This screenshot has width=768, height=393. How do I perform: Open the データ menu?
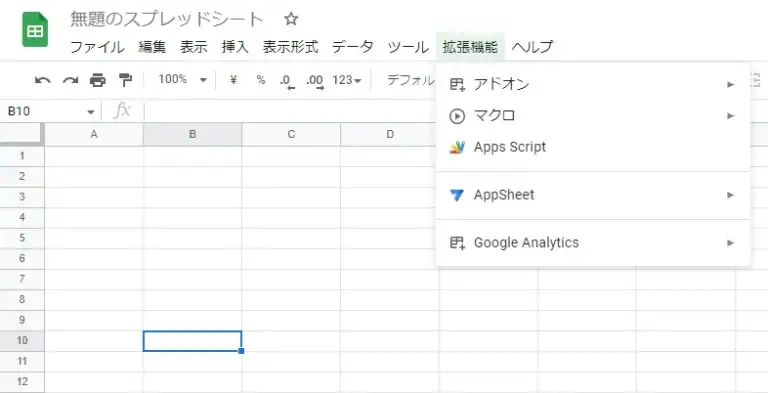click(x=353, y=47)
